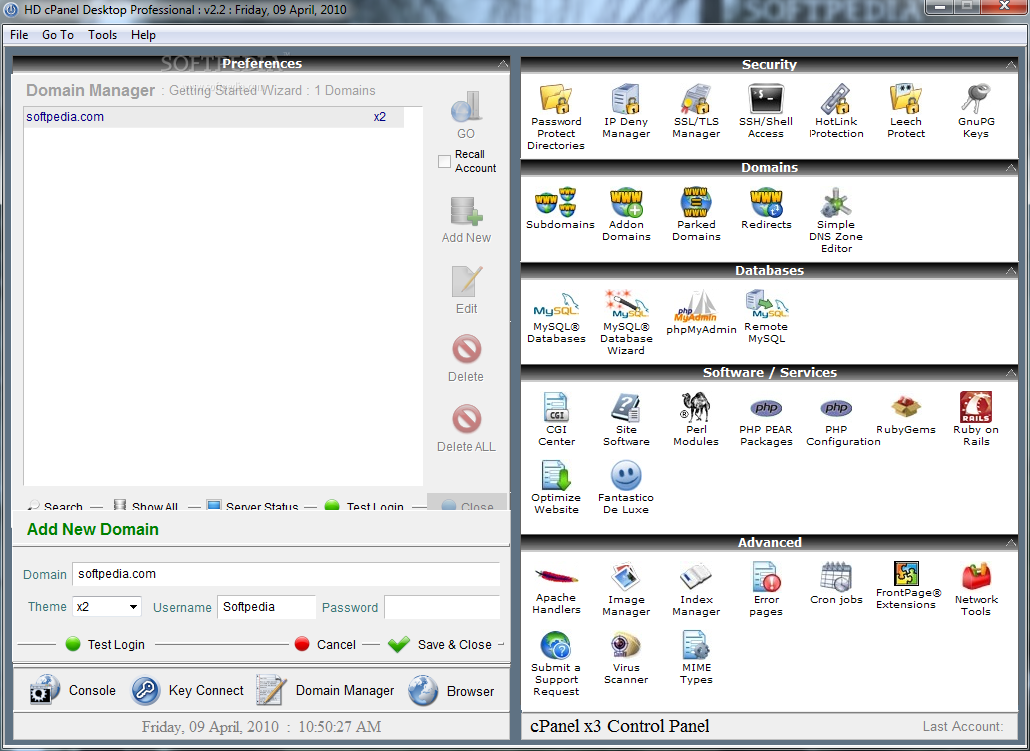Open Addon Domains
This screenshot has width=1030, height=751.
[626, 214]
